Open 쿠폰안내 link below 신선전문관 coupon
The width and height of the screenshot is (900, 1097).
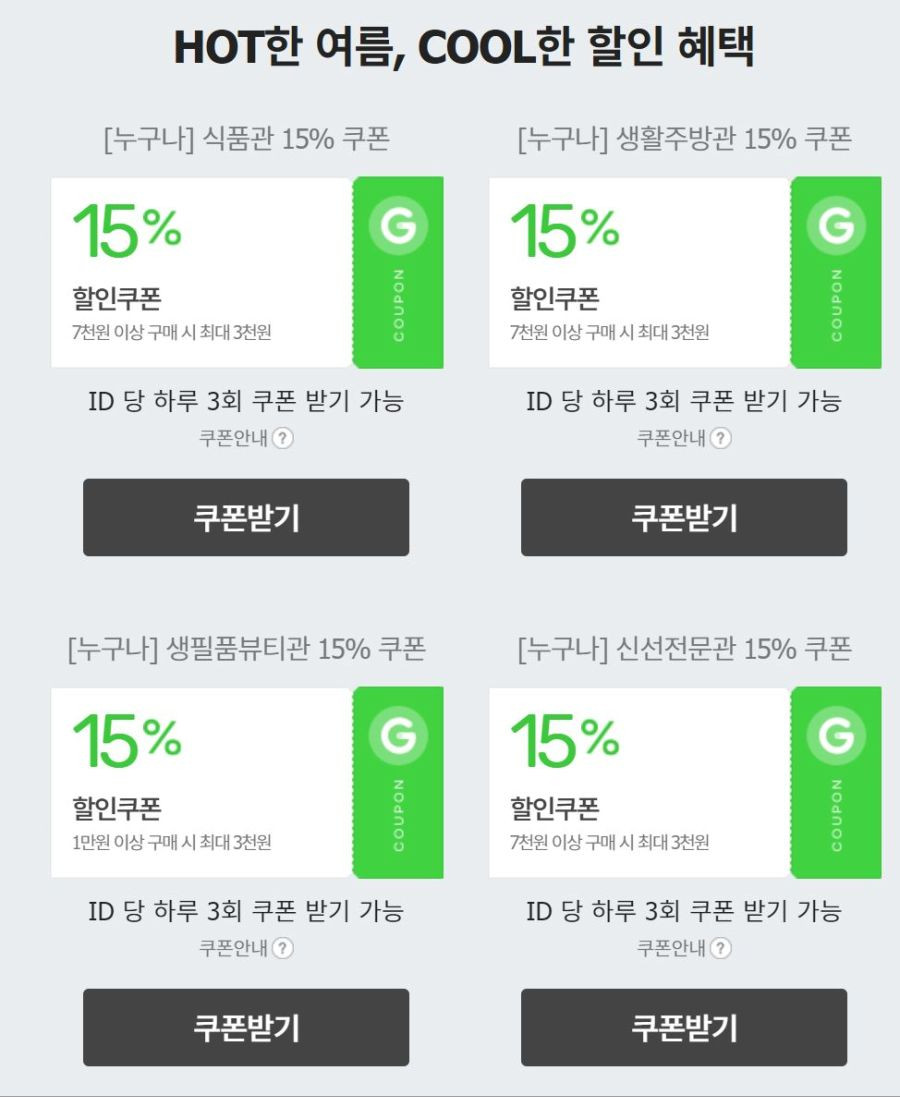672,948
